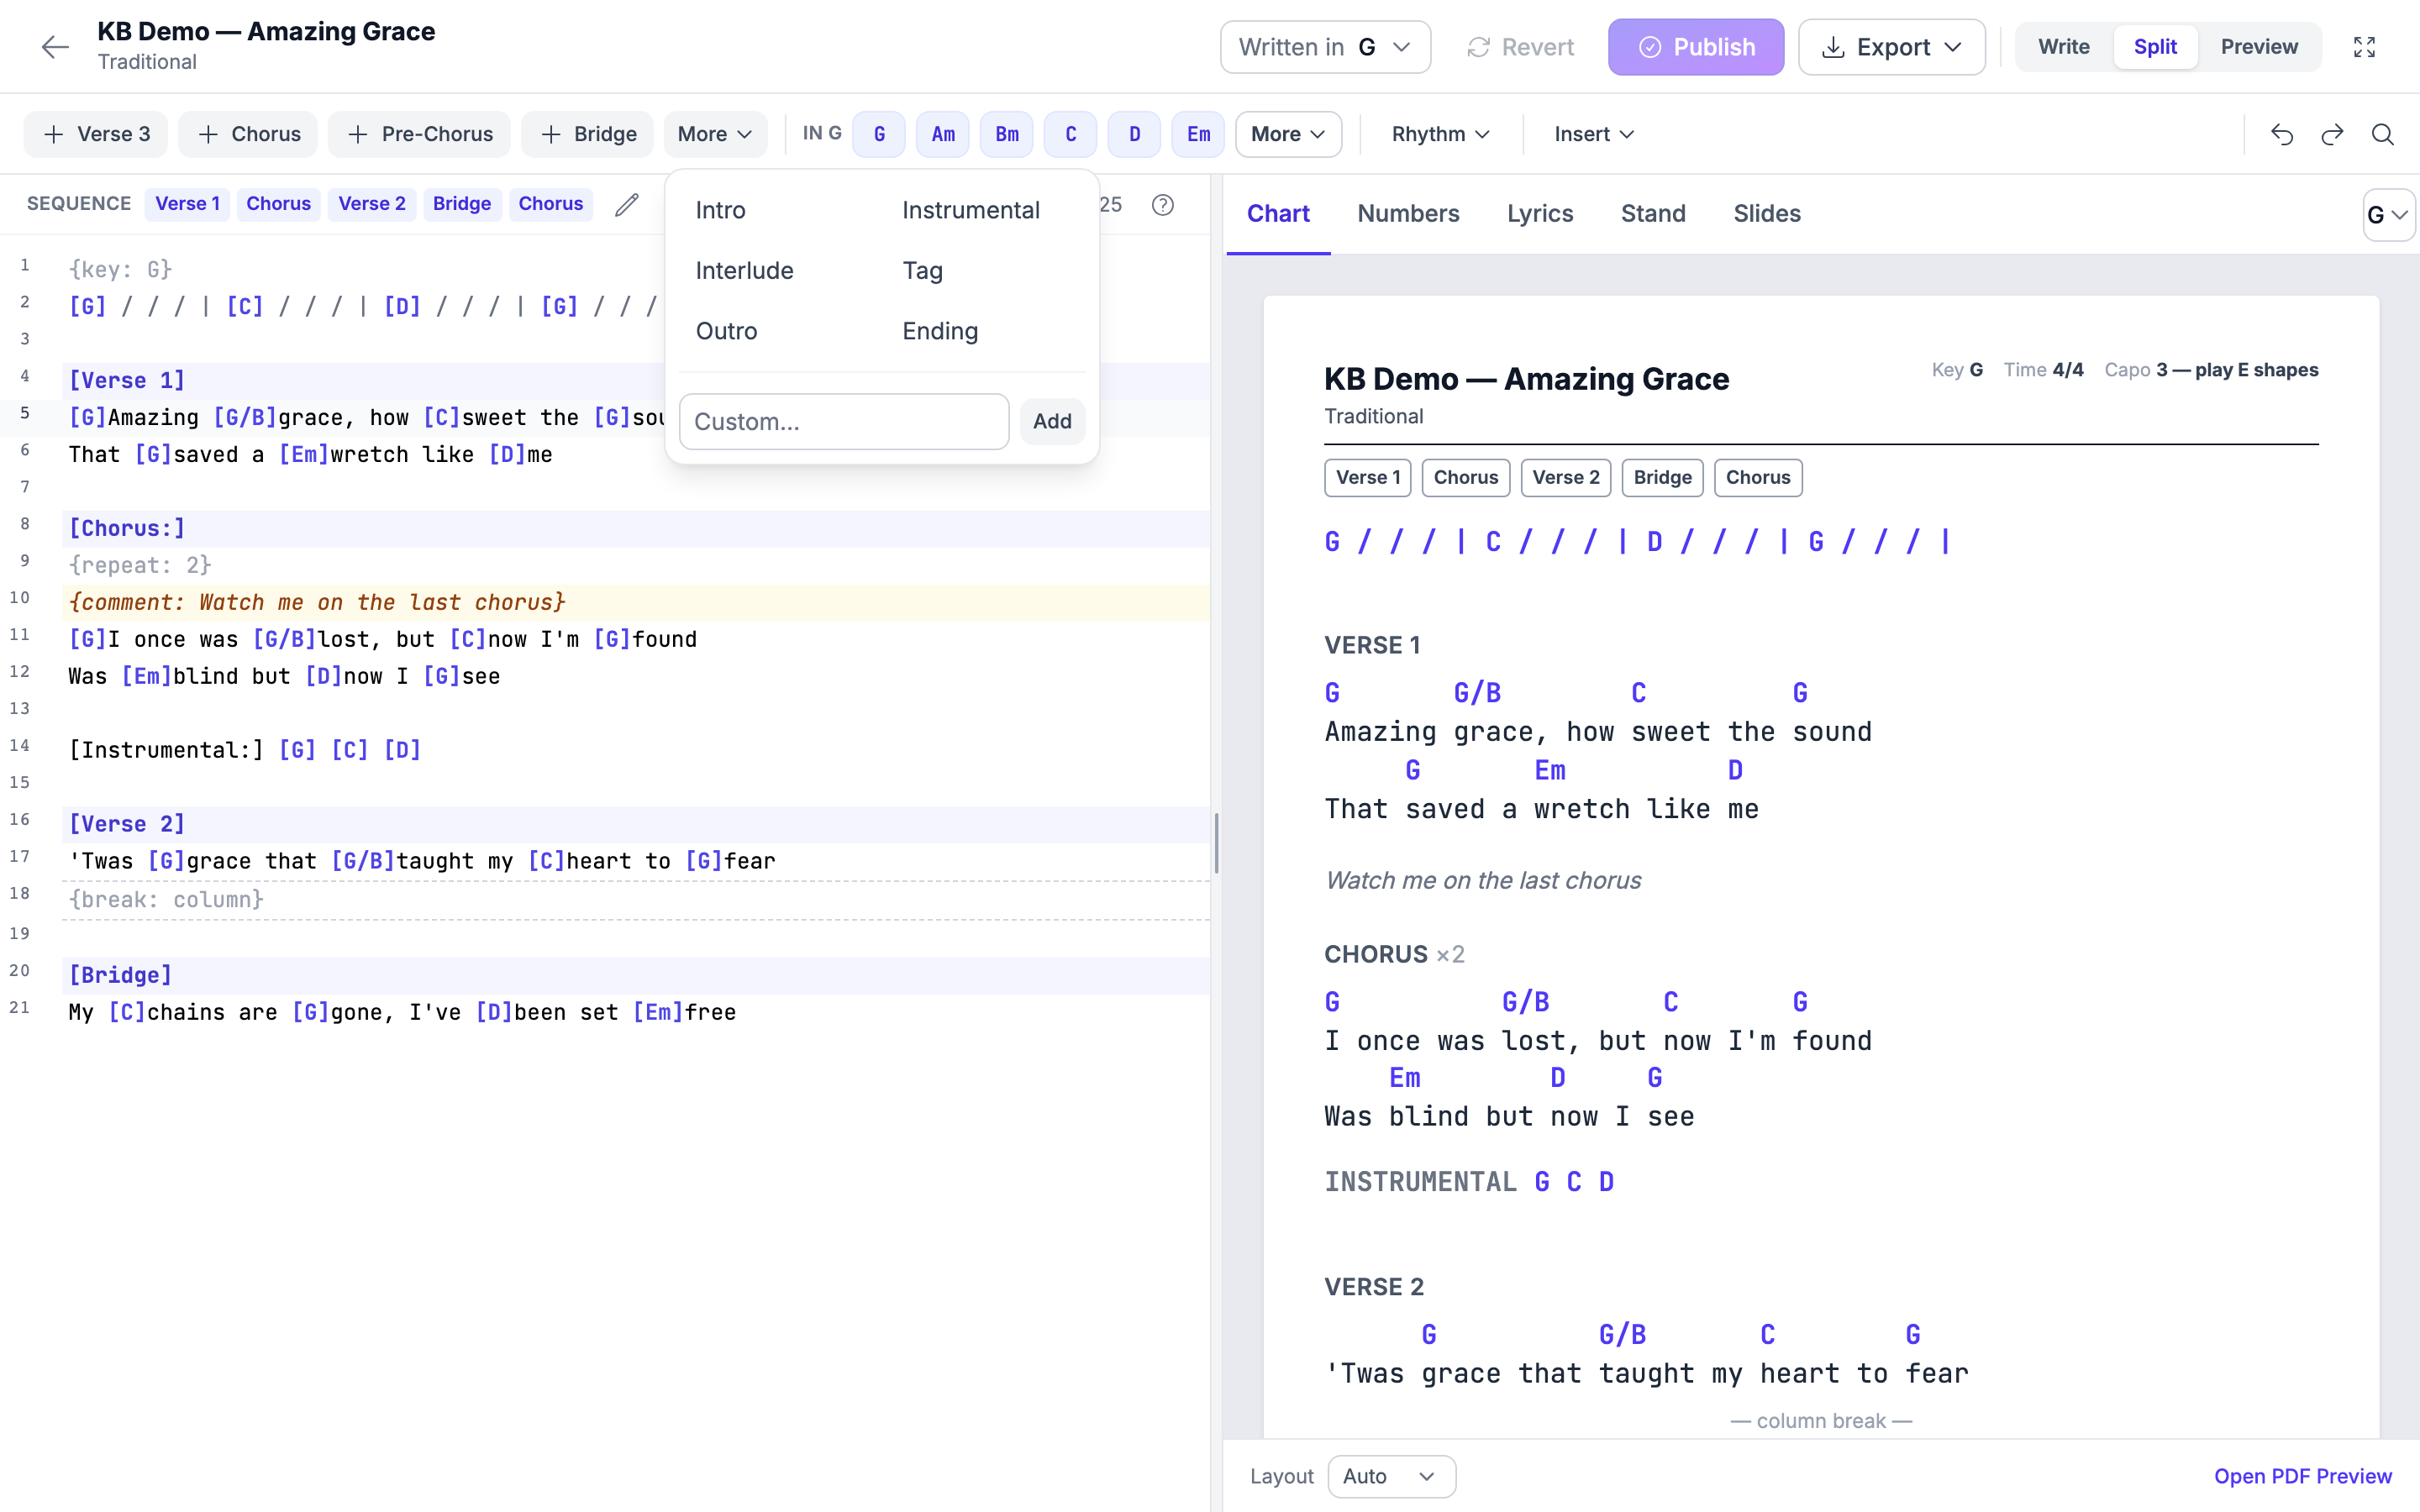The image size is (2420, 1512).
Task: Add a Bridge section from the toolbar
Action: click(587, 134)
